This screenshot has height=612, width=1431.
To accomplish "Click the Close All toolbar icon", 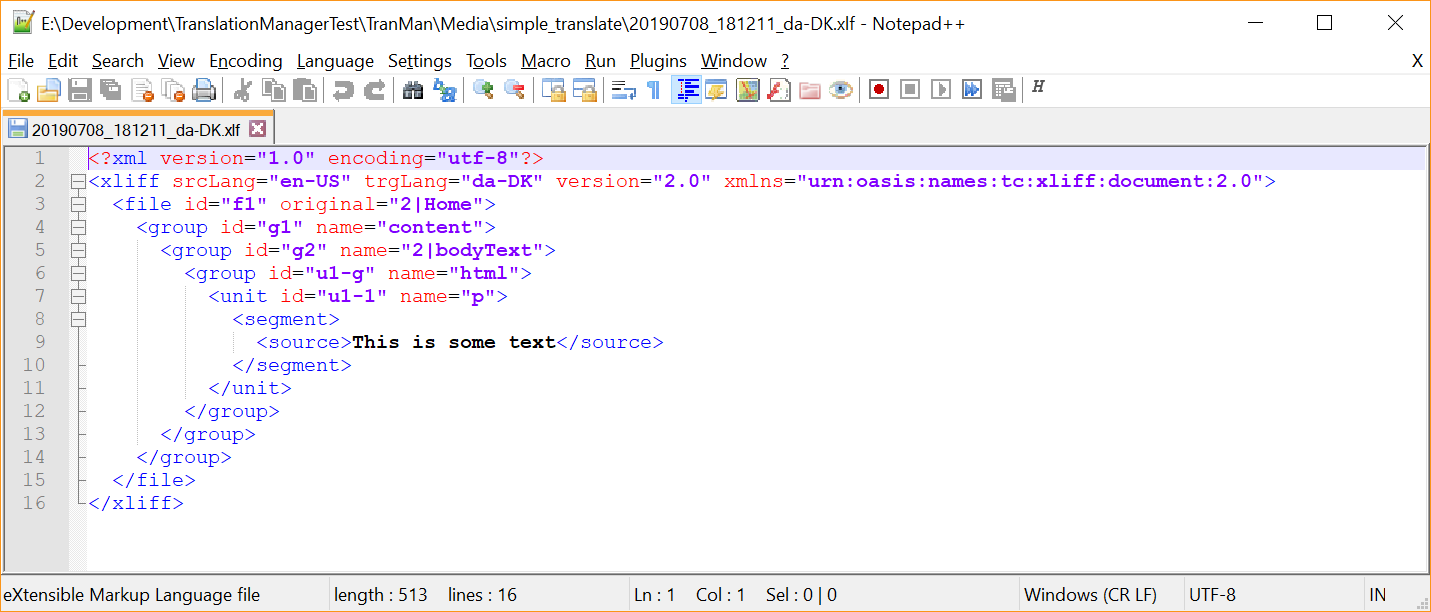I will (x=173, y=90).
